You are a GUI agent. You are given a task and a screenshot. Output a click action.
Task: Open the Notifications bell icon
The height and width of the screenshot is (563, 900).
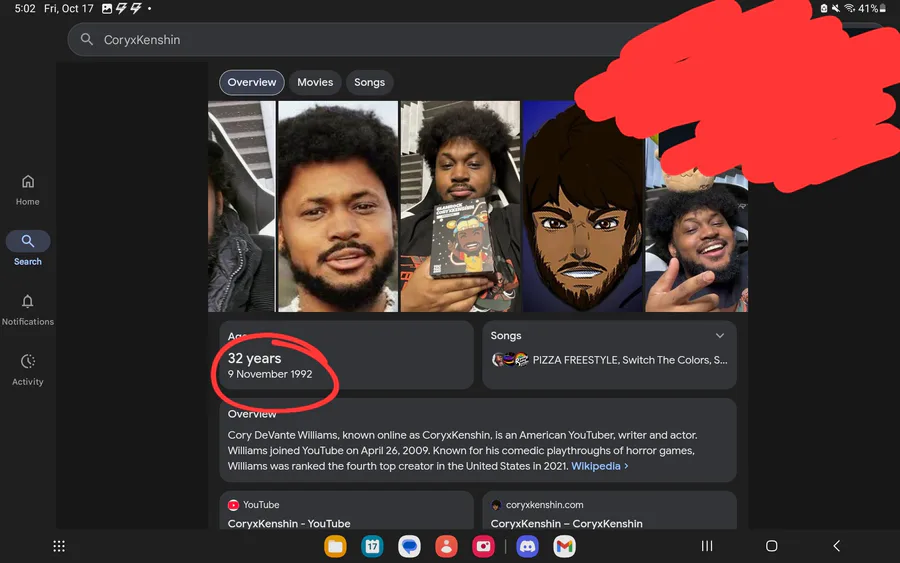(x=28, y=301)
